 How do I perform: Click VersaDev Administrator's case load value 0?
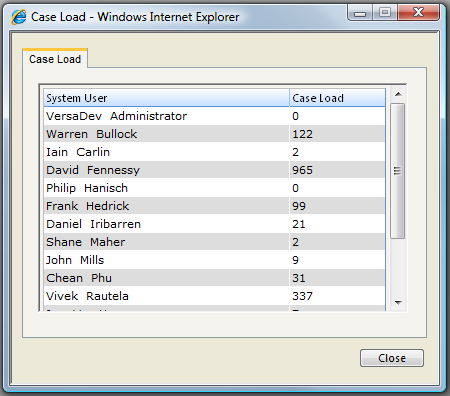click(296, 116)
